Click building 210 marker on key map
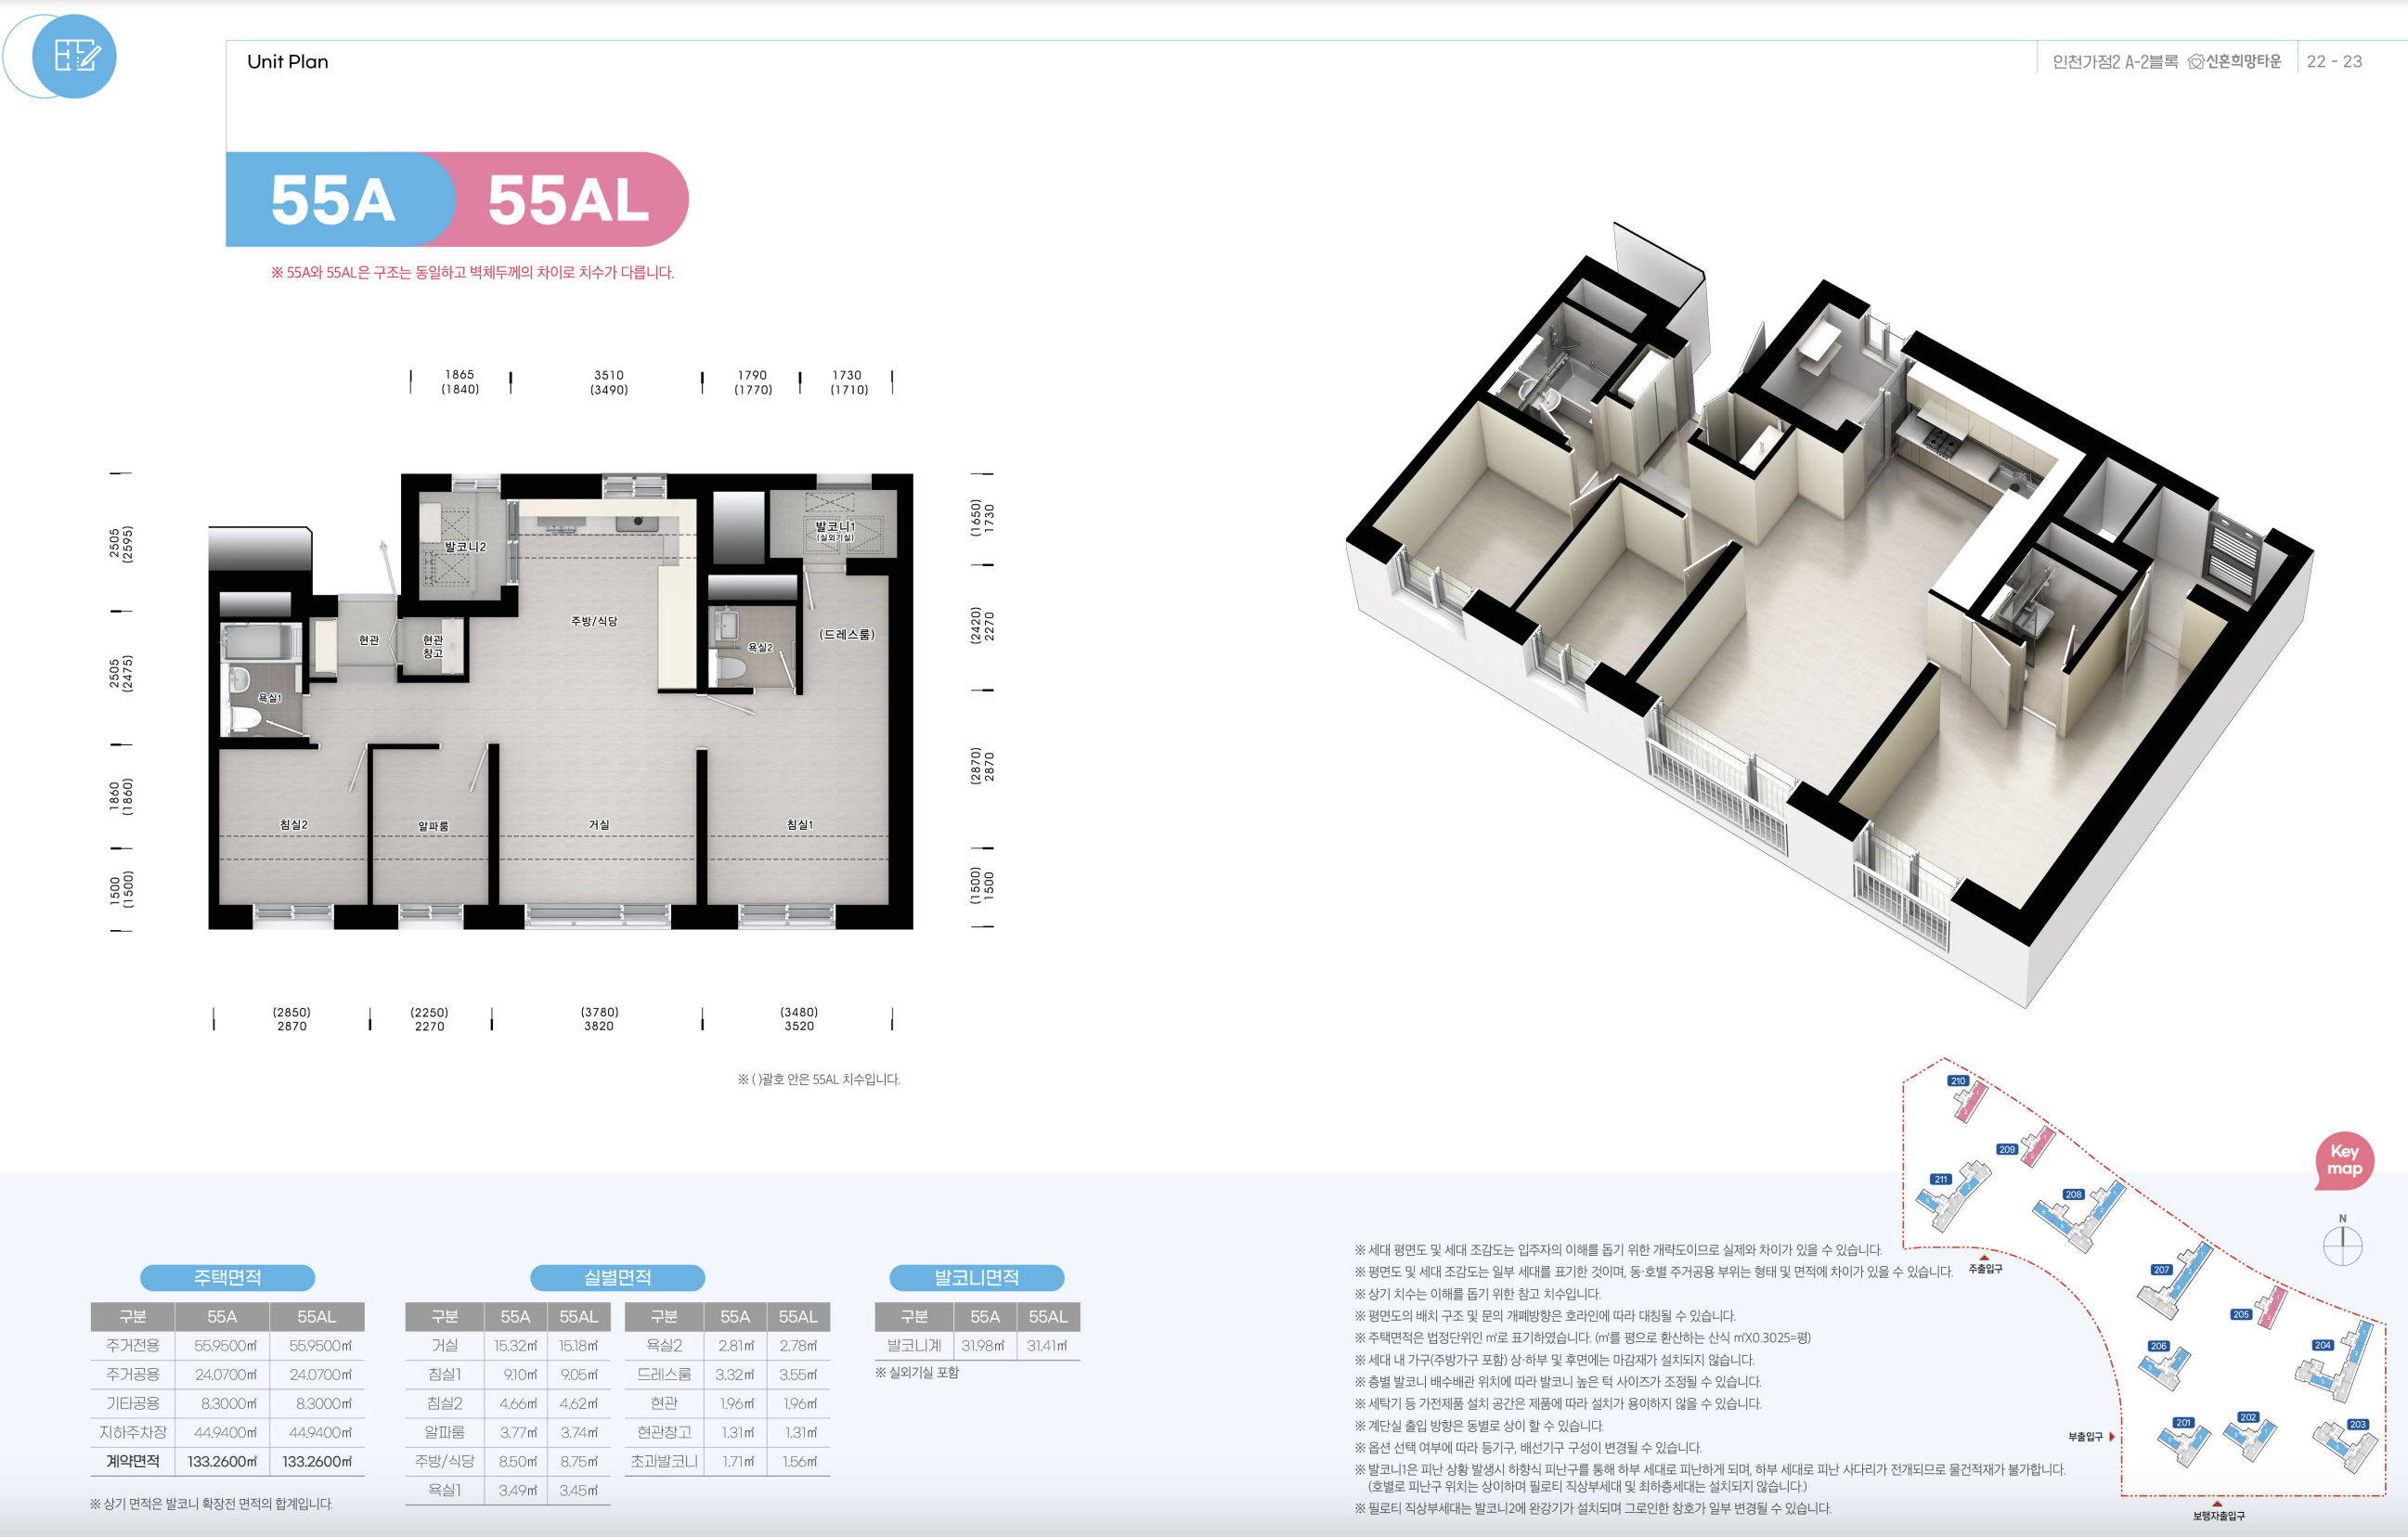 [x=1958, y=1081]
